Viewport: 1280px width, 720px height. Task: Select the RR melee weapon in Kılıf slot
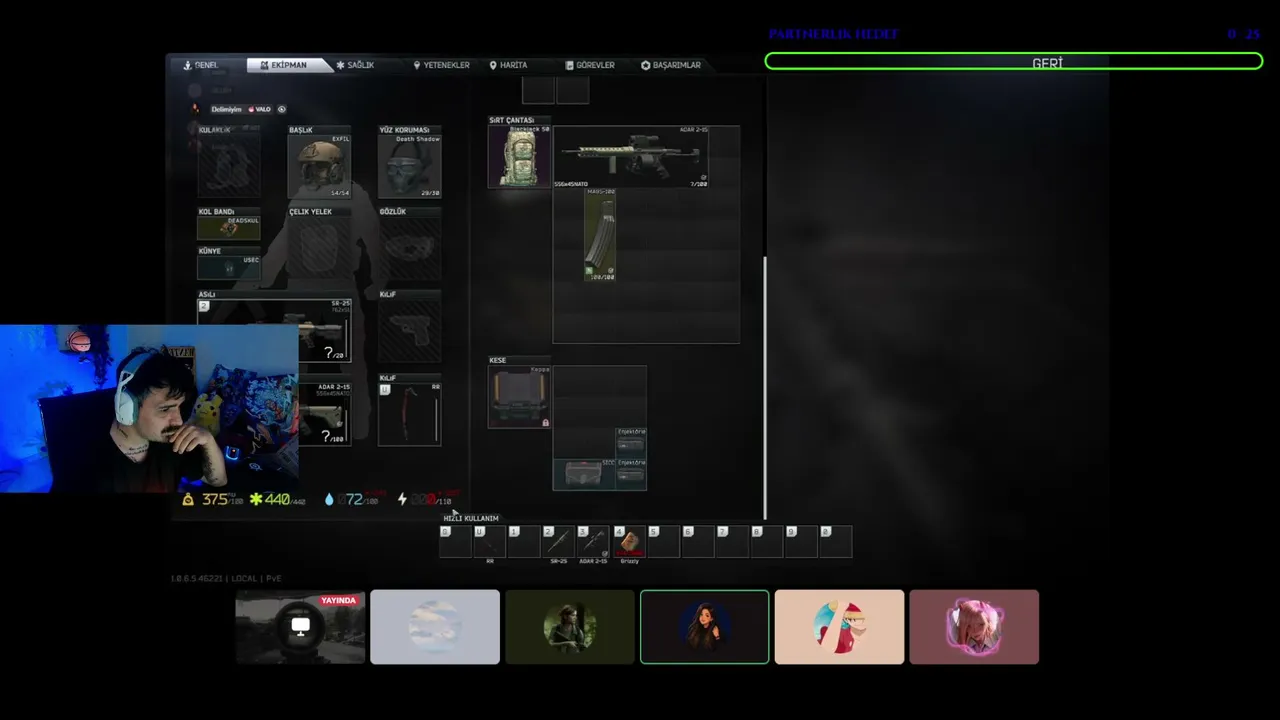pos(410,414)
